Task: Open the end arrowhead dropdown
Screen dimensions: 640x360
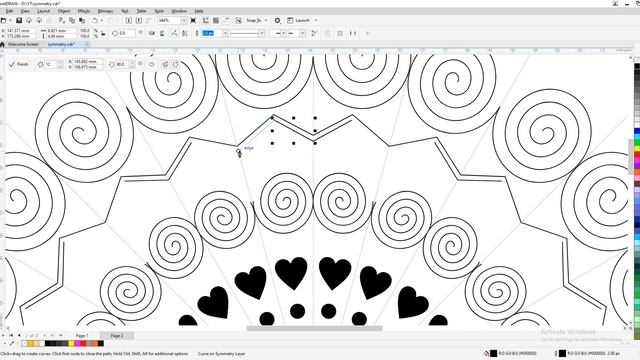Action: 302,33
